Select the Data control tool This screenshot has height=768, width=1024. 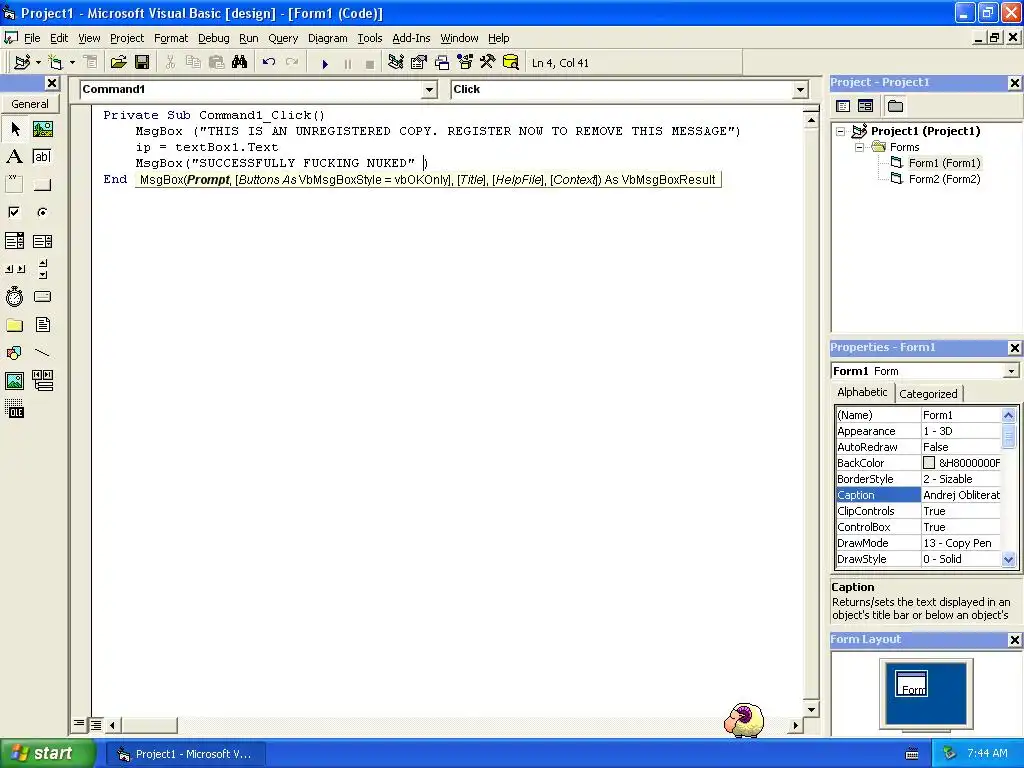pos(42,381)
